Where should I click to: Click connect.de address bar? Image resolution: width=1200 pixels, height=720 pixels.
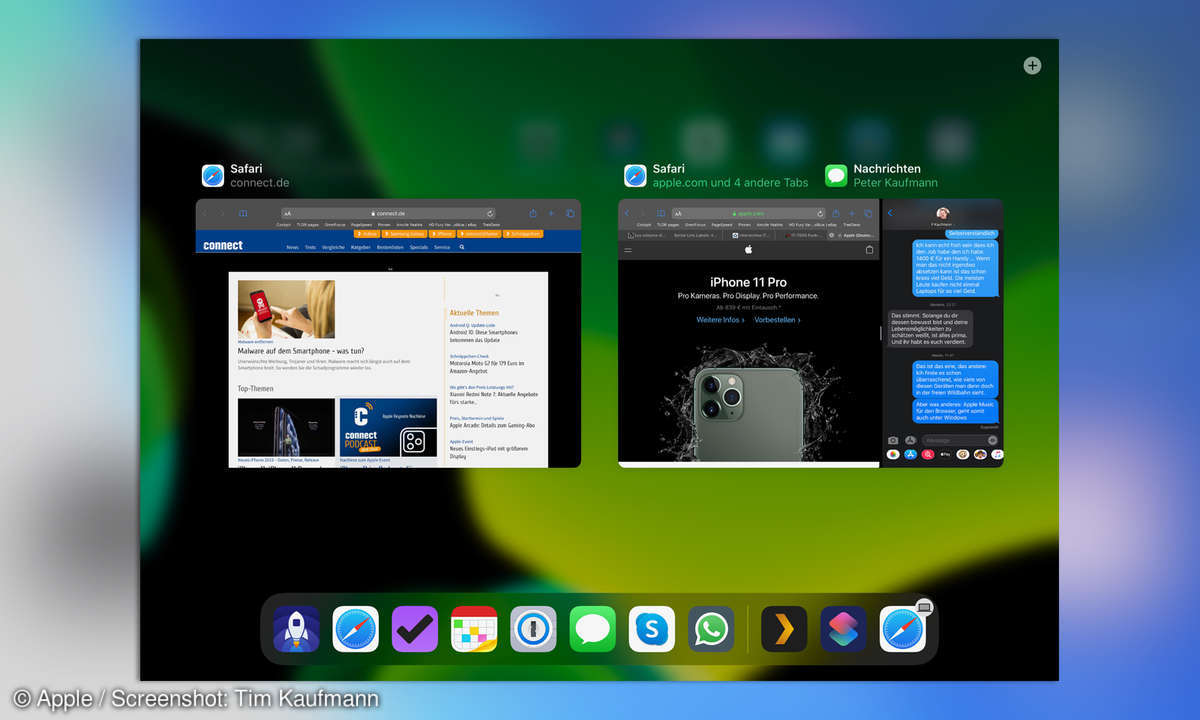[x=388, y=213]
